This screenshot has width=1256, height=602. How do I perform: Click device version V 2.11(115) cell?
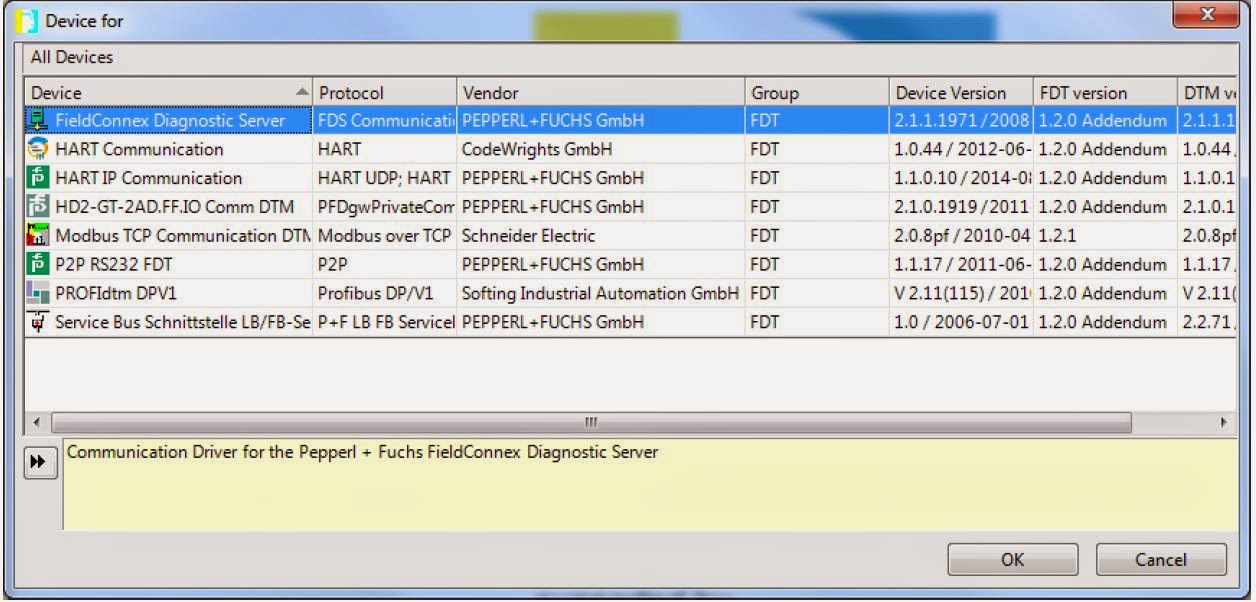pos(961,294)
